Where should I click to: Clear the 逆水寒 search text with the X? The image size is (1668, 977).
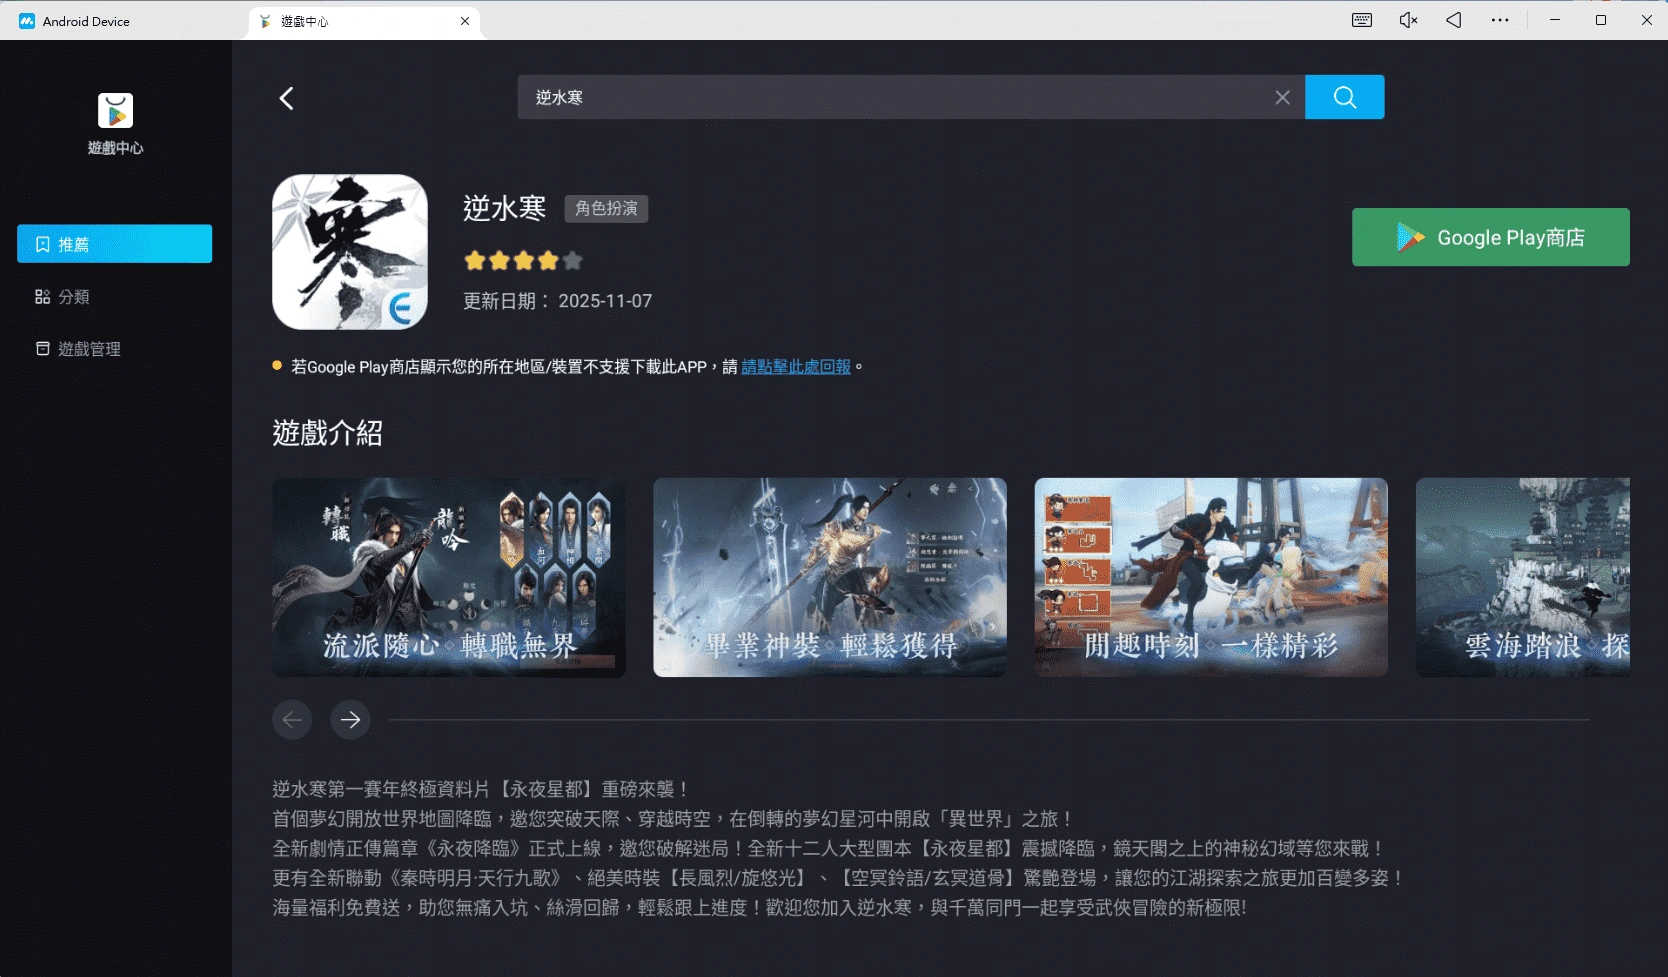coord(1283,97)
